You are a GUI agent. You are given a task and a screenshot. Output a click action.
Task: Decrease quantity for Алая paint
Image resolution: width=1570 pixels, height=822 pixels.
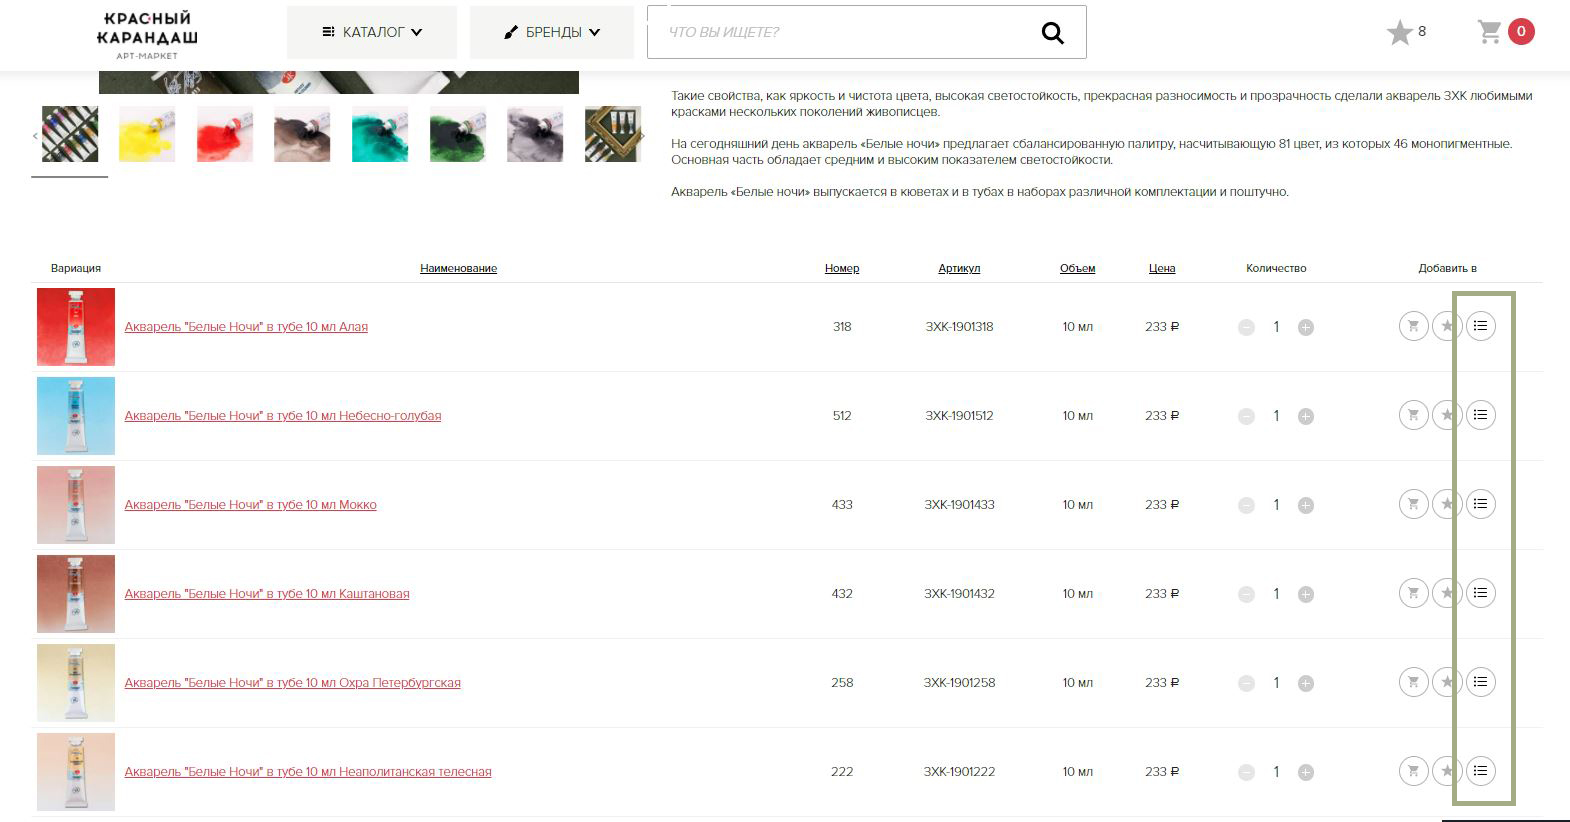tap(1246, 327)
